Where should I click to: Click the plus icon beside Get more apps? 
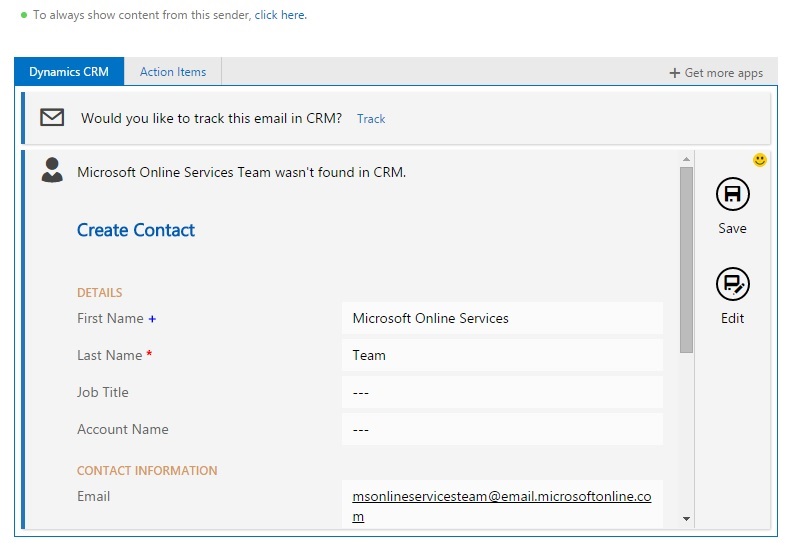point(675,73)
